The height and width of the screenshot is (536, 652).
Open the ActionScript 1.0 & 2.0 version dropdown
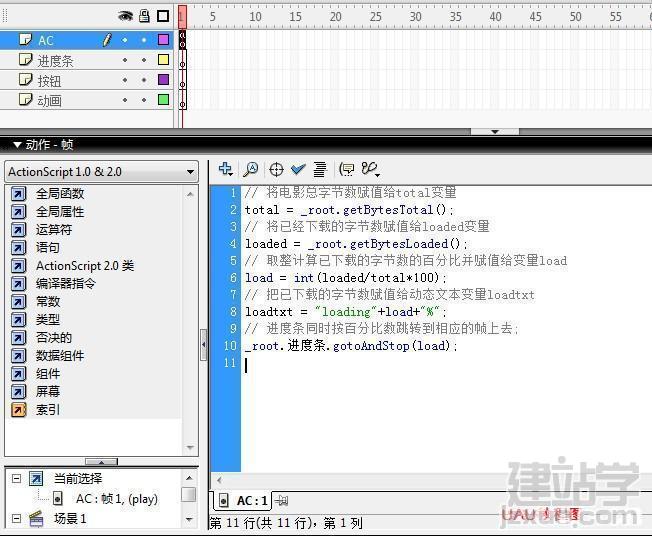tap(101, 172)
